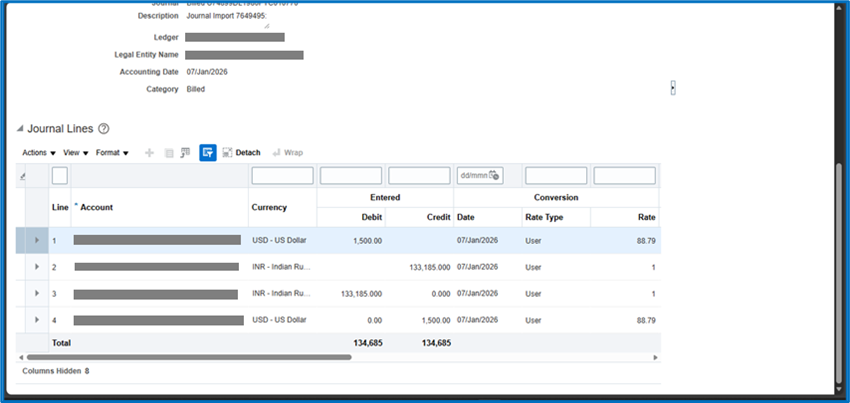Click the Line filter field

(x=60, y=176)
